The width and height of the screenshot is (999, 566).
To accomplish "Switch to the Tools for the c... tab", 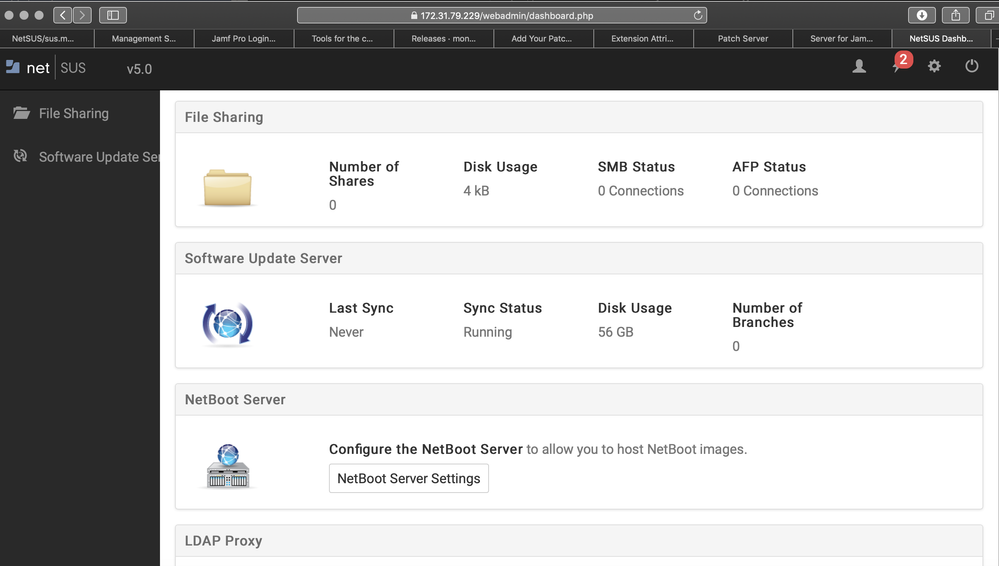I will tap(343, 38).
